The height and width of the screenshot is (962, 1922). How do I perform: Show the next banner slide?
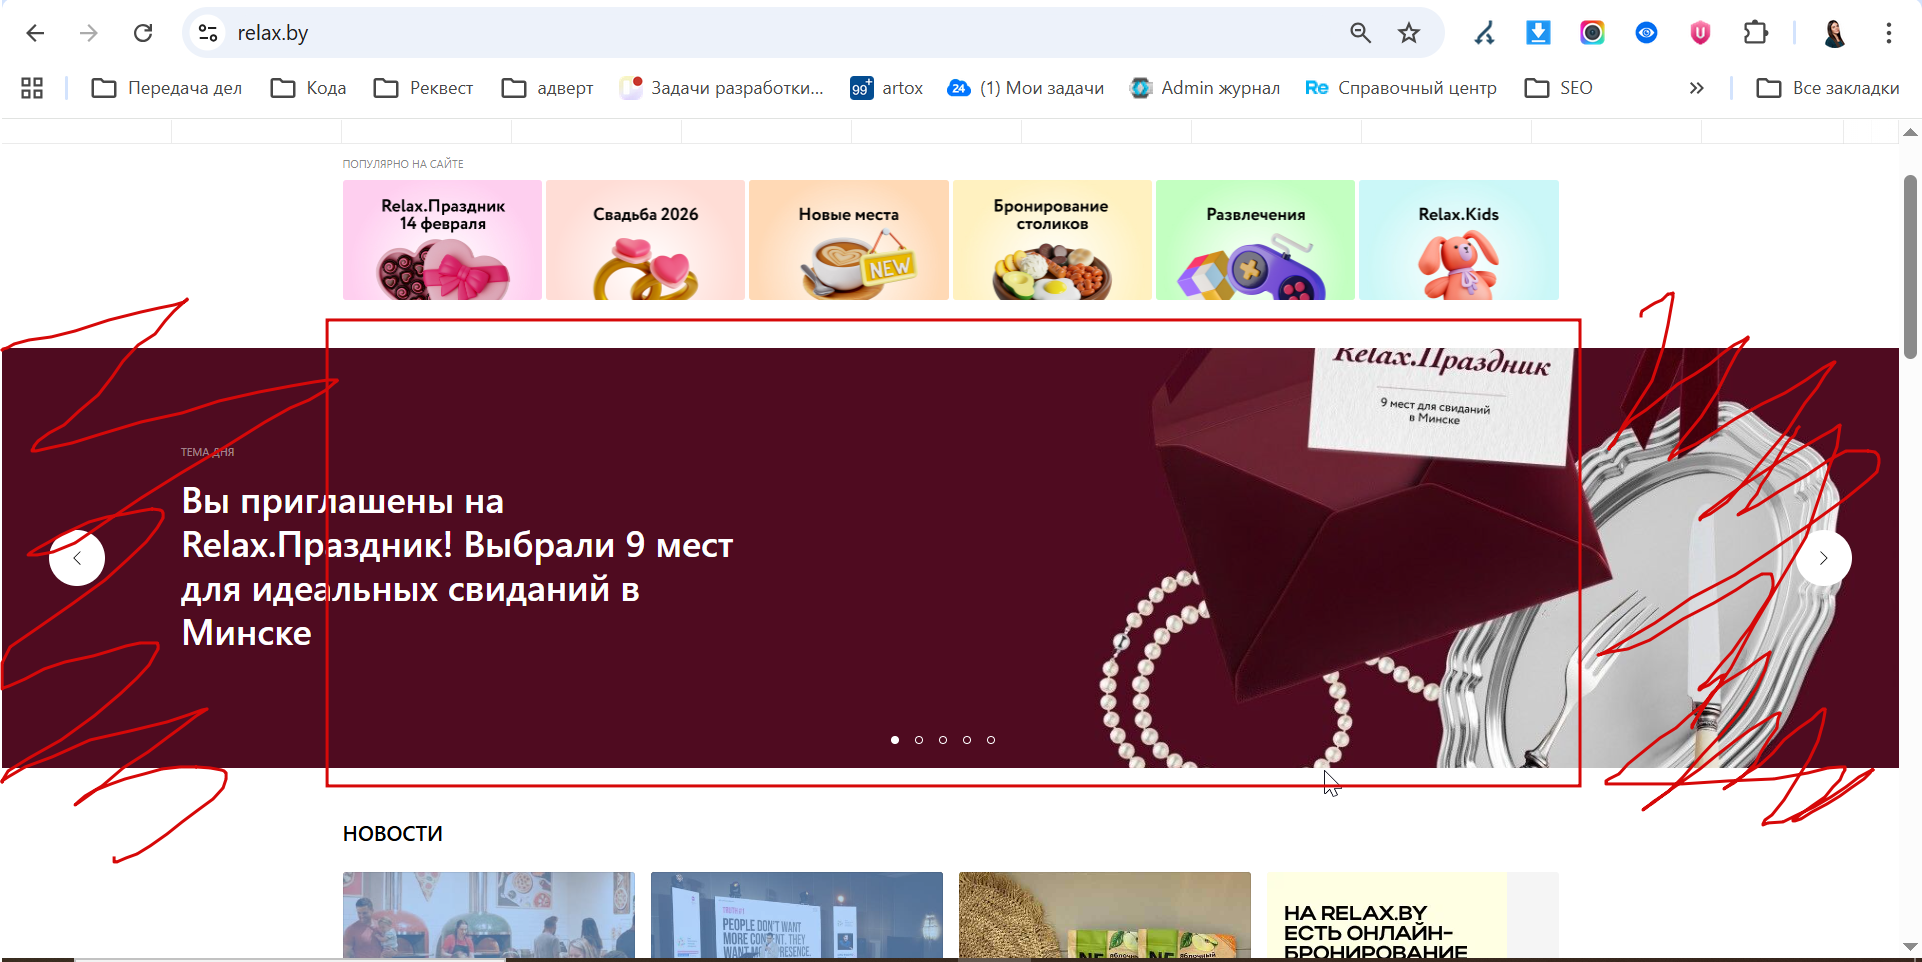1824,558
